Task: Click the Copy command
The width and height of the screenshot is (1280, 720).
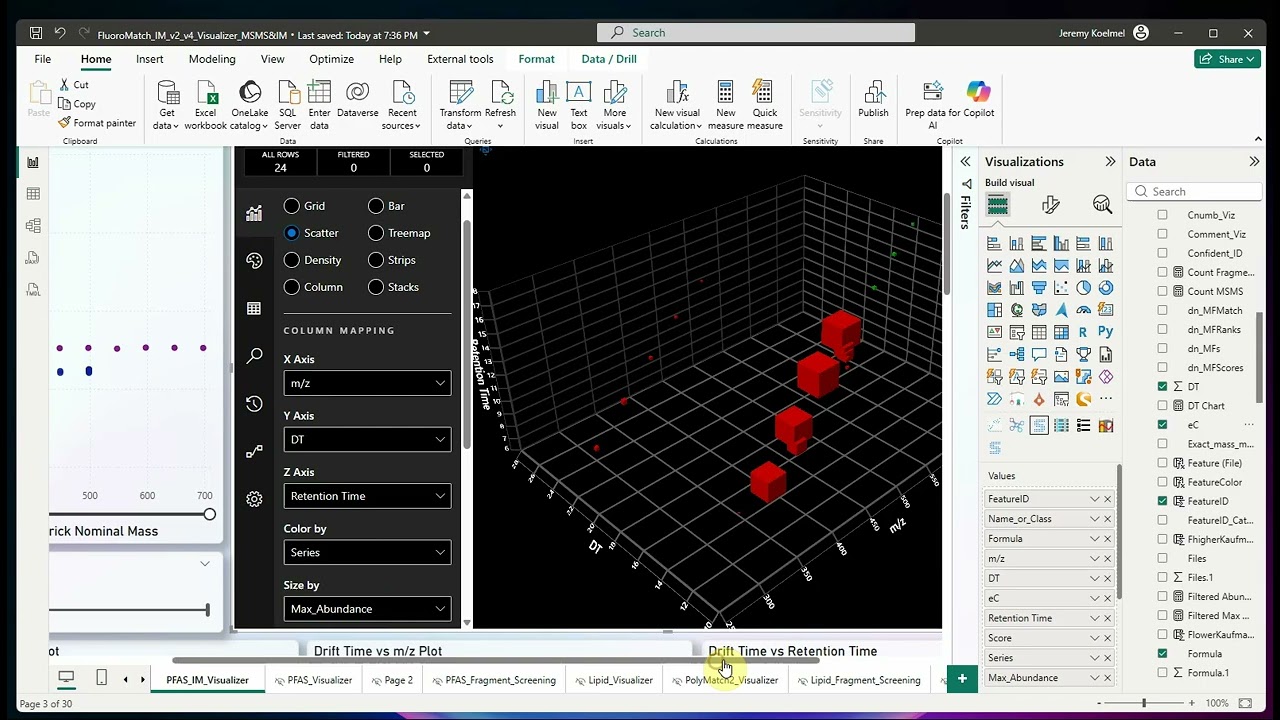Action: coord(77,104)
